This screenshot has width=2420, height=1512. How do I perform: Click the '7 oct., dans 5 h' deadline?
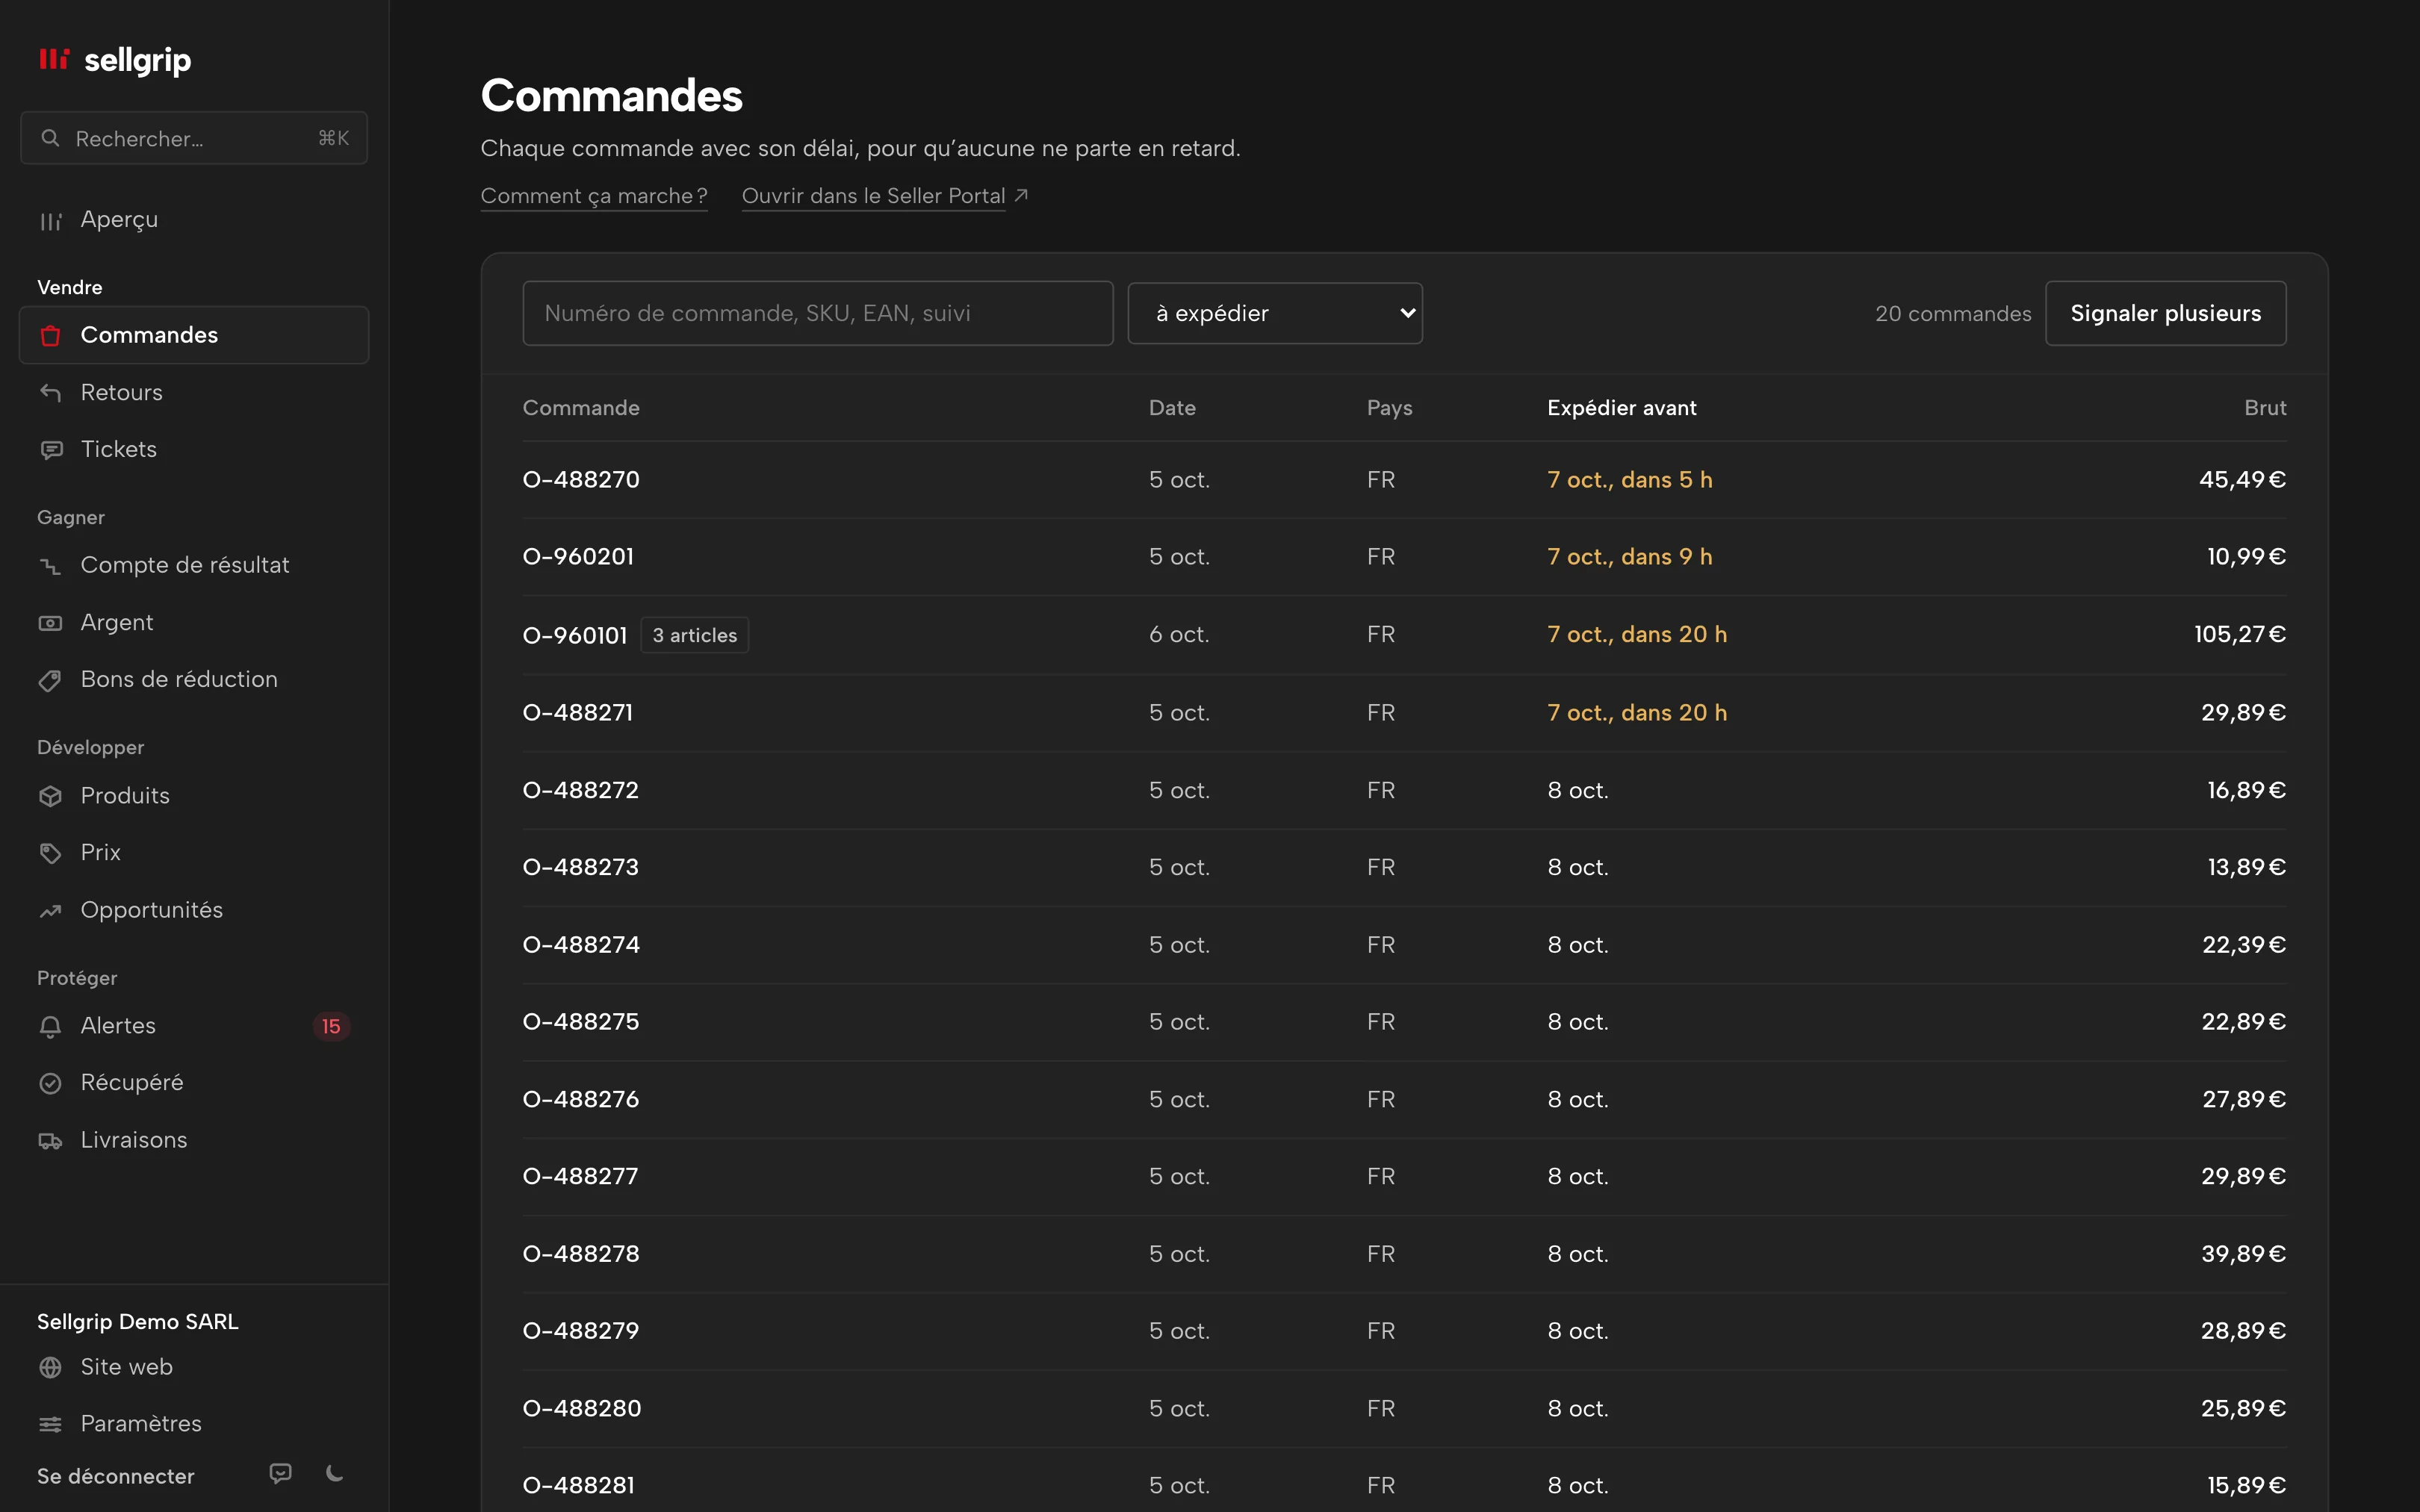pos(1630,480)
